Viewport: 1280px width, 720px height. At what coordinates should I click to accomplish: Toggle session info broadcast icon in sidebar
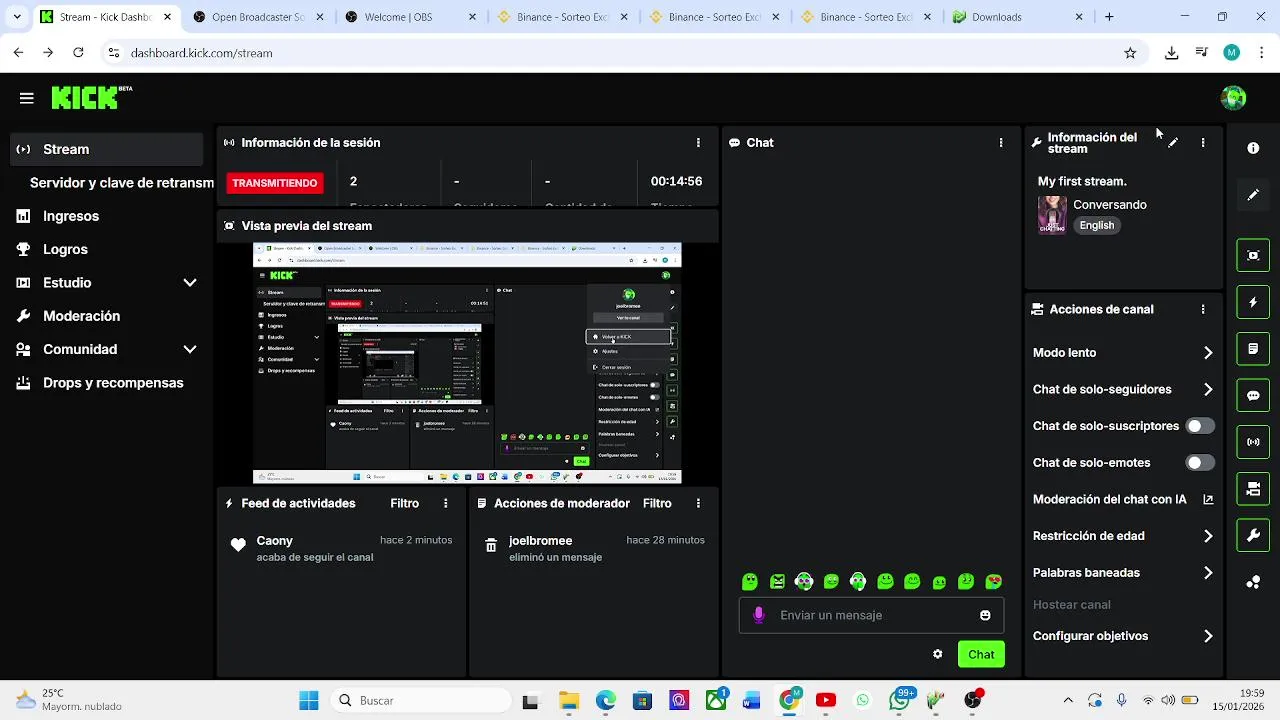[x=1253, y=442]
